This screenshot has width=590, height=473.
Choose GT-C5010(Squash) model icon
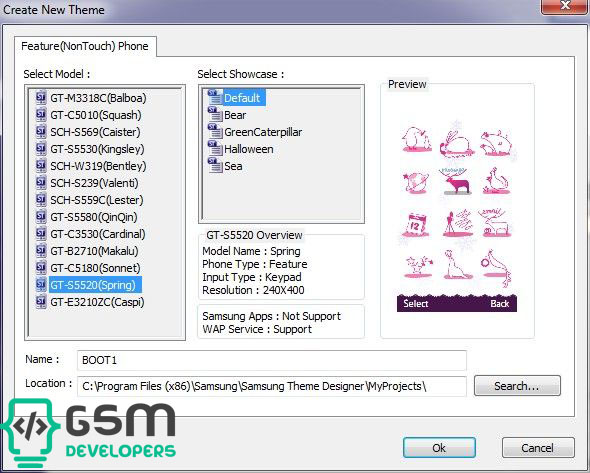click(x=41, y=114)
